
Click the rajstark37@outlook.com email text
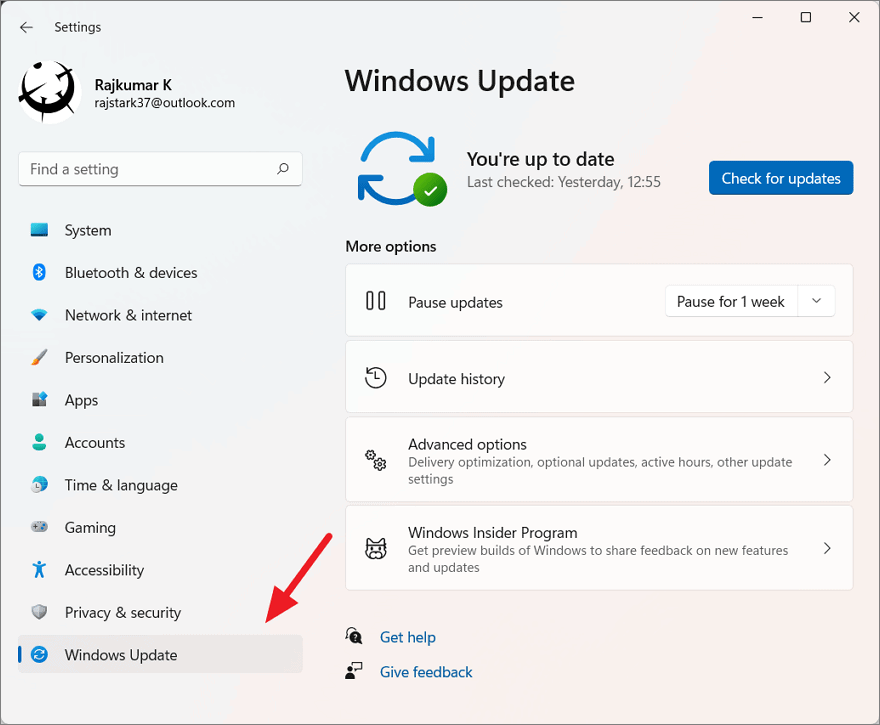[x=164, y=103]
